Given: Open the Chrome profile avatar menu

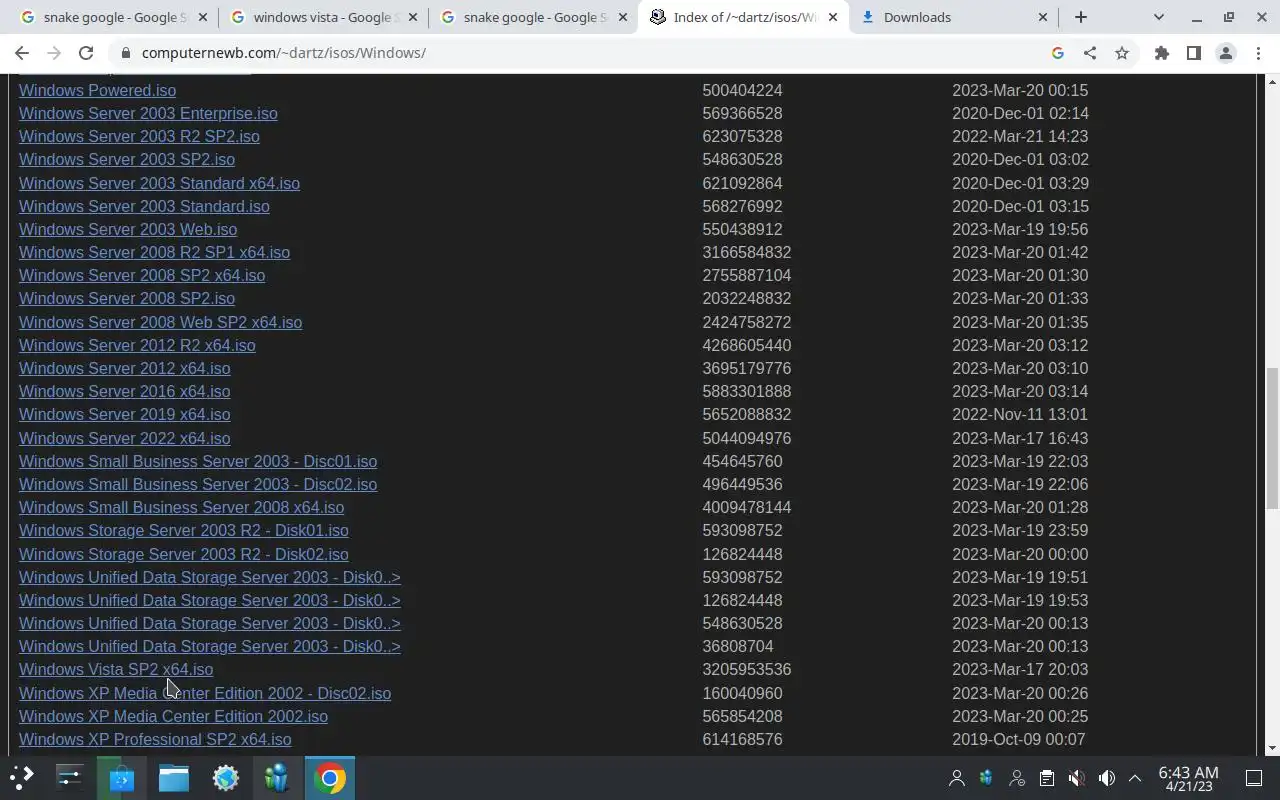Looking at the screenshot, I should pyautogui.click(x=1226, y=53).
